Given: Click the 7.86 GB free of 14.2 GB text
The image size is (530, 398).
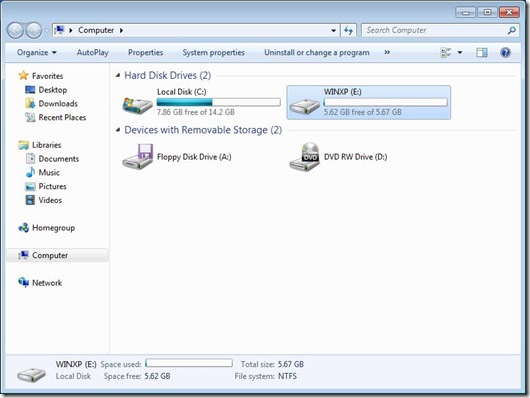Looking at the screenshot, I should [195, 112].
